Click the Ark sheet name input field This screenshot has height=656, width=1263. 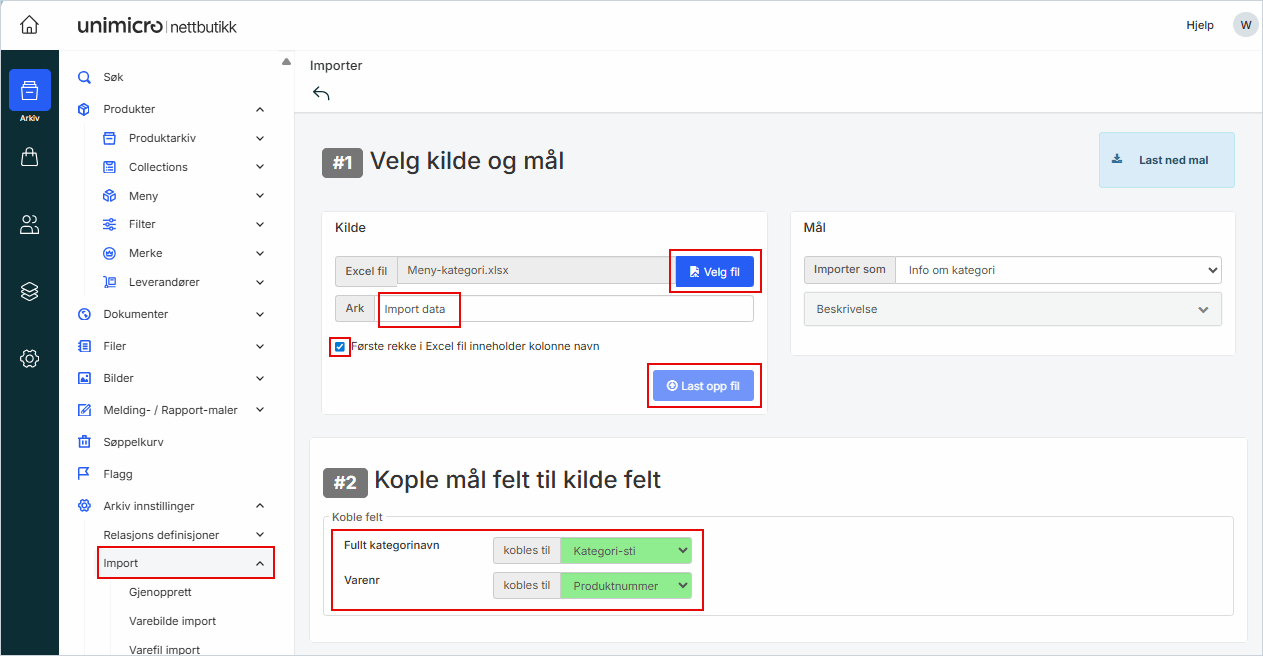[x=564, y=309]
